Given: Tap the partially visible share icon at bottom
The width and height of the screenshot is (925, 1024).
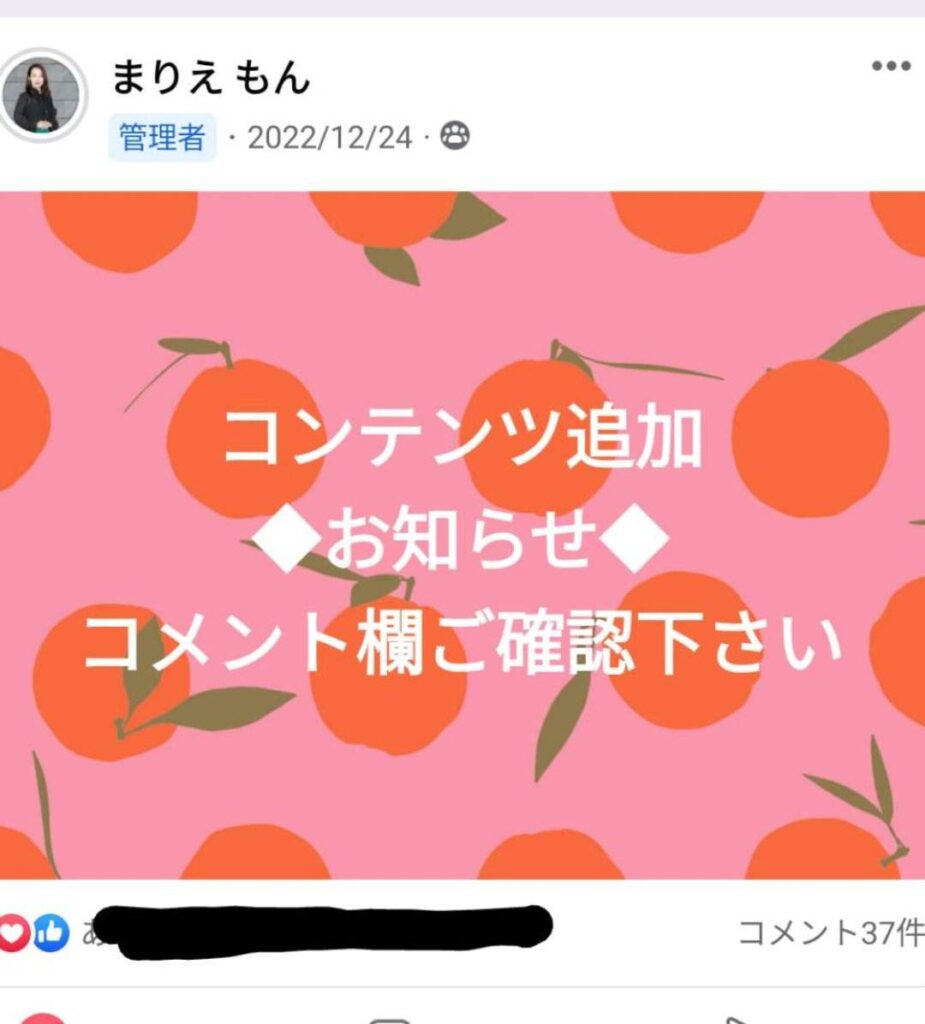Looking at the screenshot, I should click(735, 1021).
